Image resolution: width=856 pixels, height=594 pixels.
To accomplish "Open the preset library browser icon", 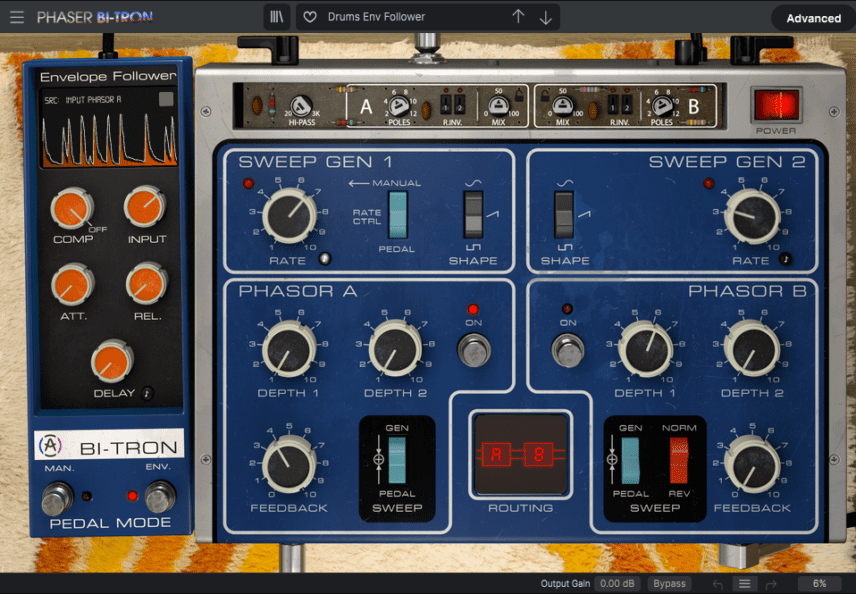I will [277, 17].
